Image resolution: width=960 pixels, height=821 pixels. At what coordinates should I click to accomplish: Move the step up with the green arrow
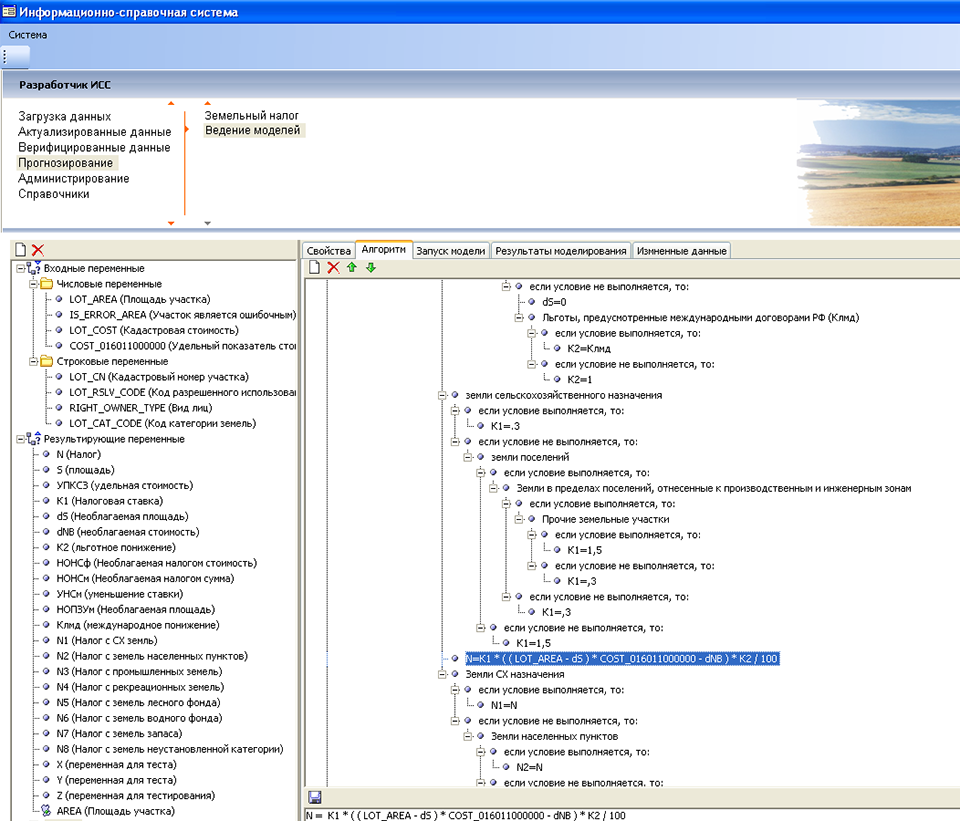(352, 267)
